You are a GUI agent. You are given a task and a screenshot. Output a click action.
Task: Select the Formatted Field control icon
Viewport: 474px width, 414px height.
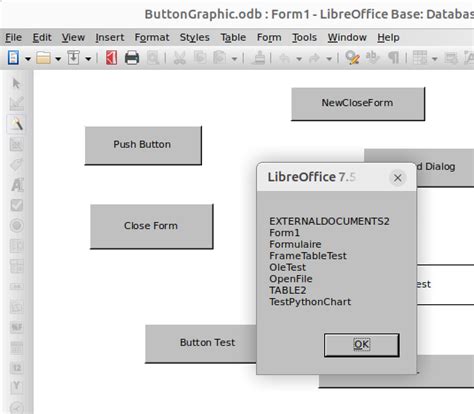(16, 327)
